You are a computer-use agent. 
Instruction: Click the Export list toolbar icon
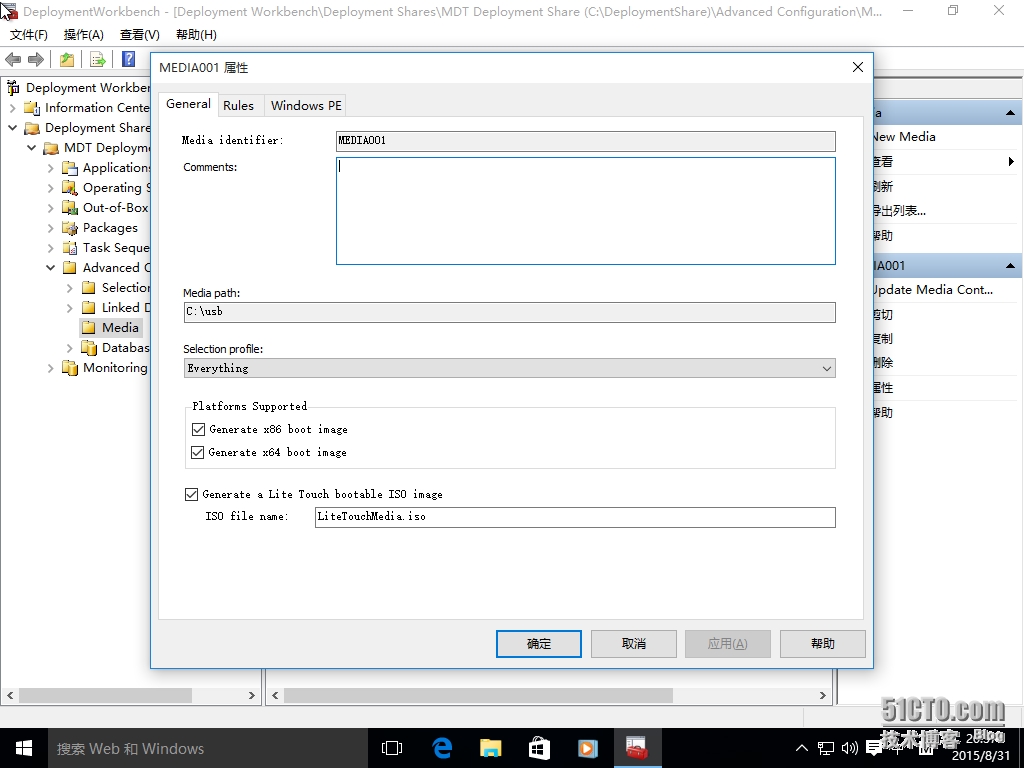98,59
